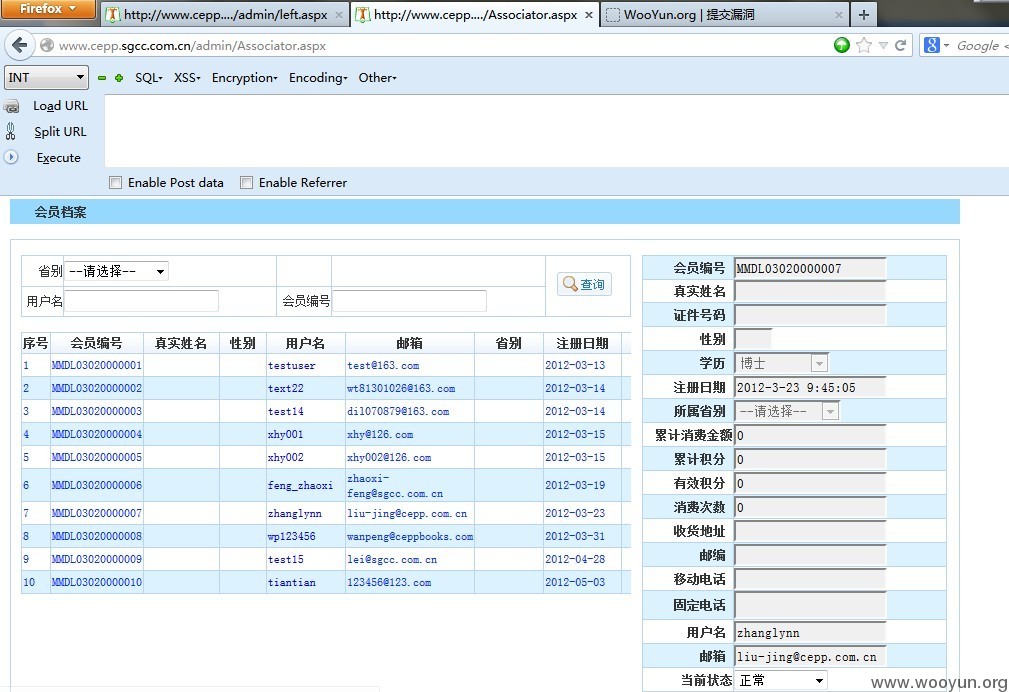
Task: Click the 注册日期 column header
Action: click(x=582, y=343)
